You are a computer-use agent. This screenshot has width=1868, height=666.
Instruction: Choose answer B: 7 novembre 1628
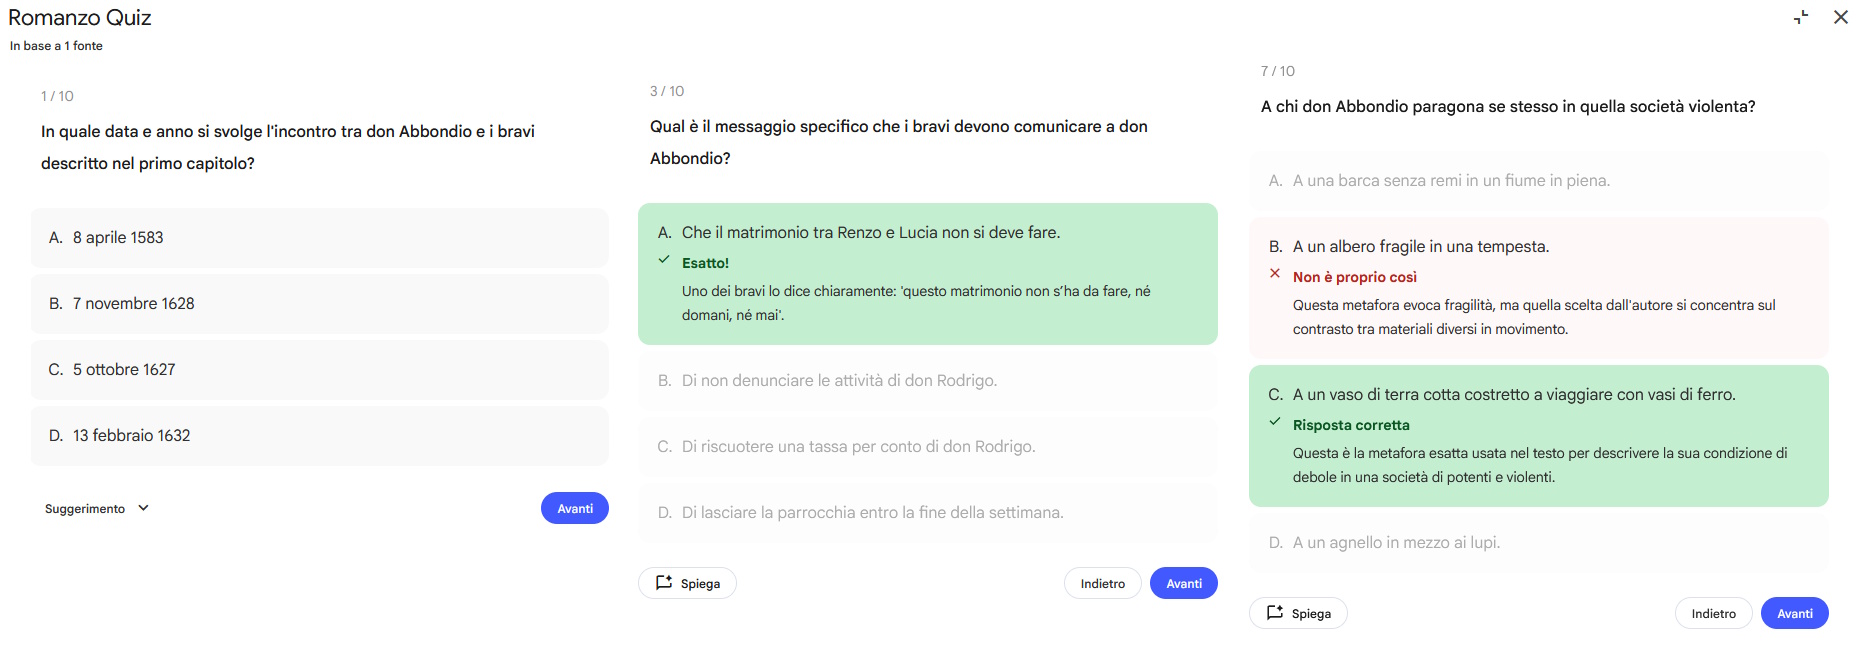coord(319,304)
